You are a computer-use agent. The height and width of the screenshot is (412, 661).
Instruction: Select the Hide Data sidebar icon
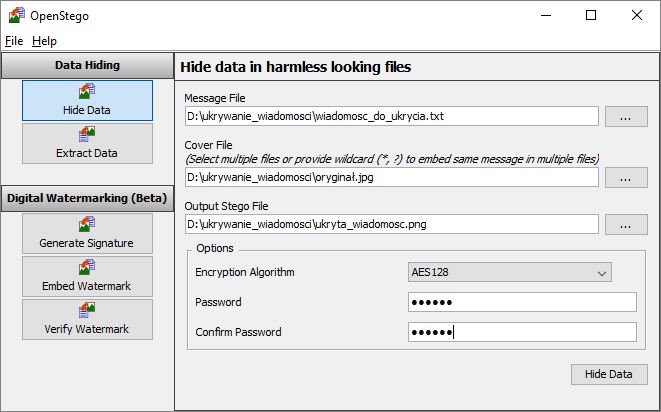(x=87, y=93)
